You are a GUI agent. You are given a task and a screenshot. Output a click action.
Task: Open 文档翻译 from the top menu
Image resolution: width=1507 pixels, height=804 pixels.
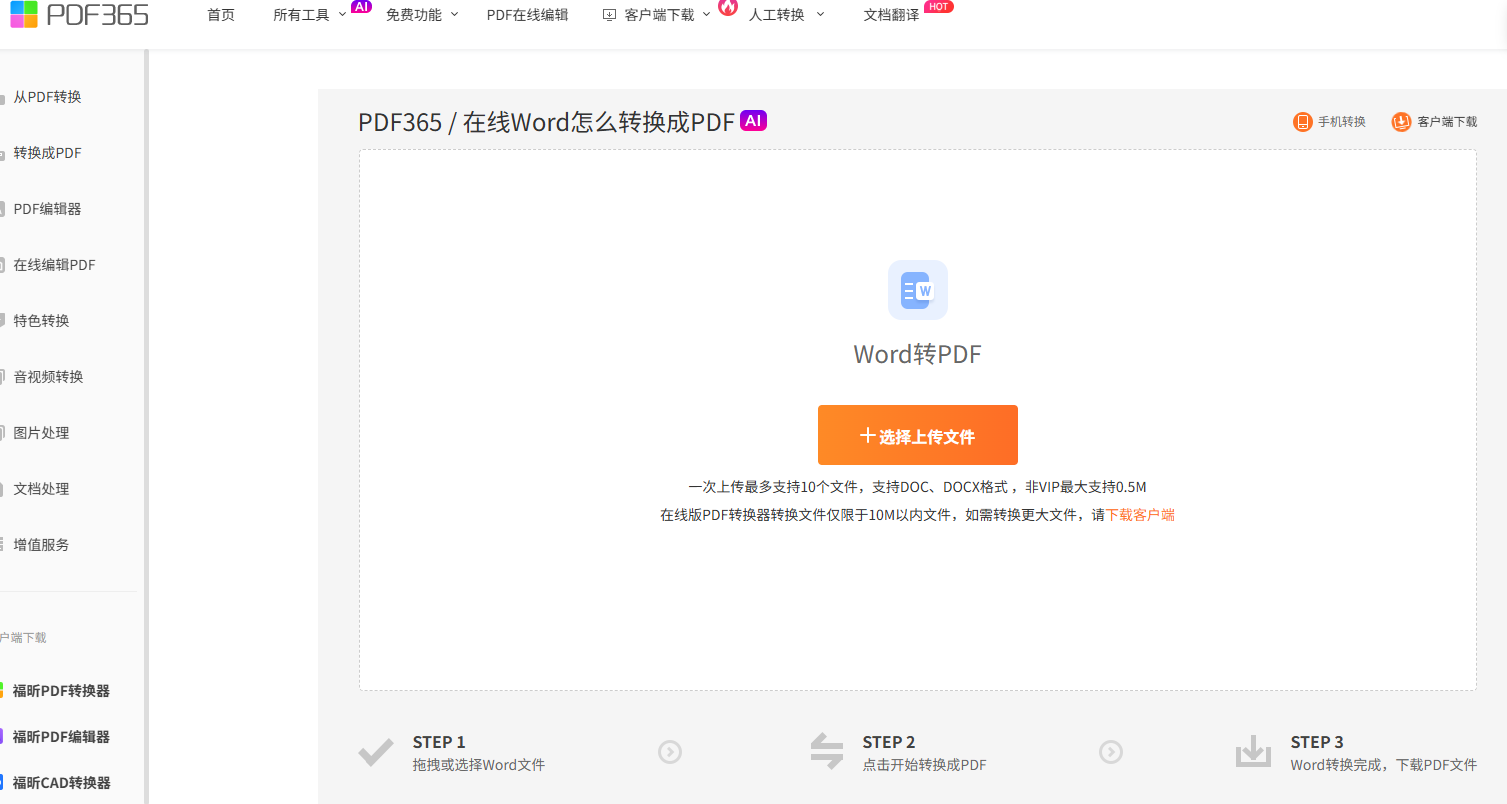point(891,15)
